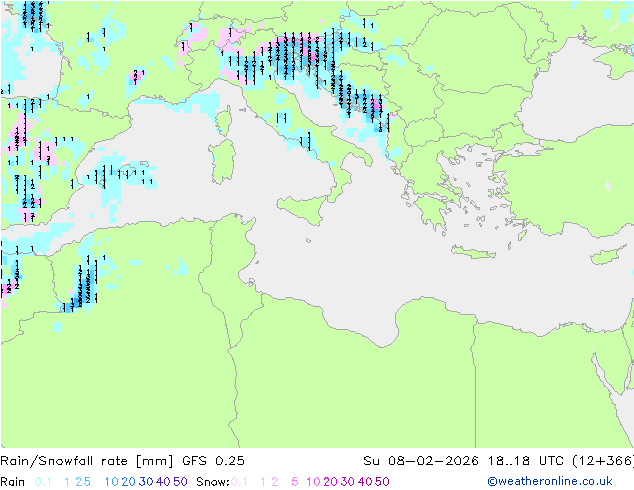Select the 'Rain/Snowfall rate [mm]' title text

point(87,461)
